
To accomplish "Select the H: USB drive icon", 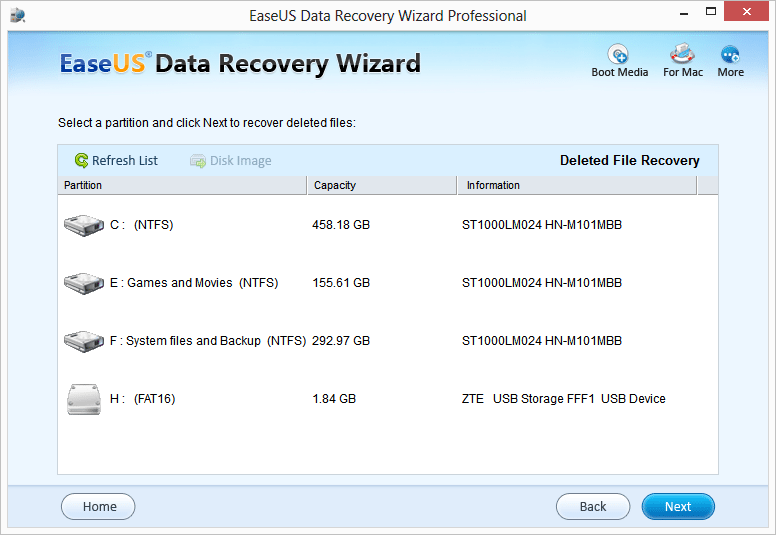I will [84, 399].
